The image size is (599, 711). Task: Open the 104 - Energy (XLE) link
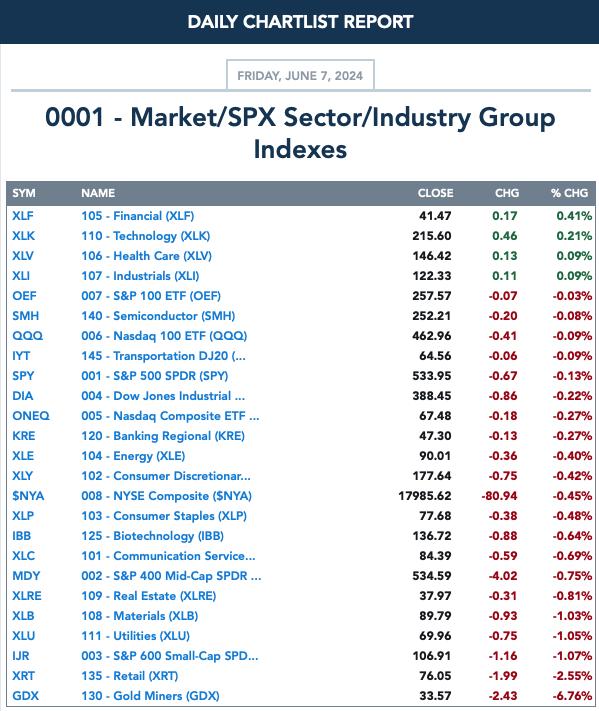133,456
